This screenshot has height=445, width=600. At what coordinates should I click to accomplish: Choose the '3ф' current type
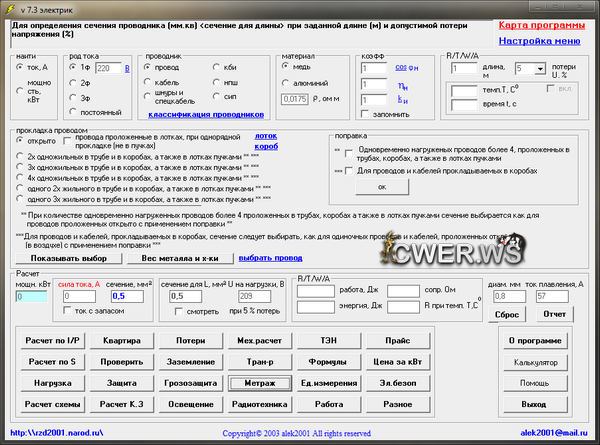point(73,98)
